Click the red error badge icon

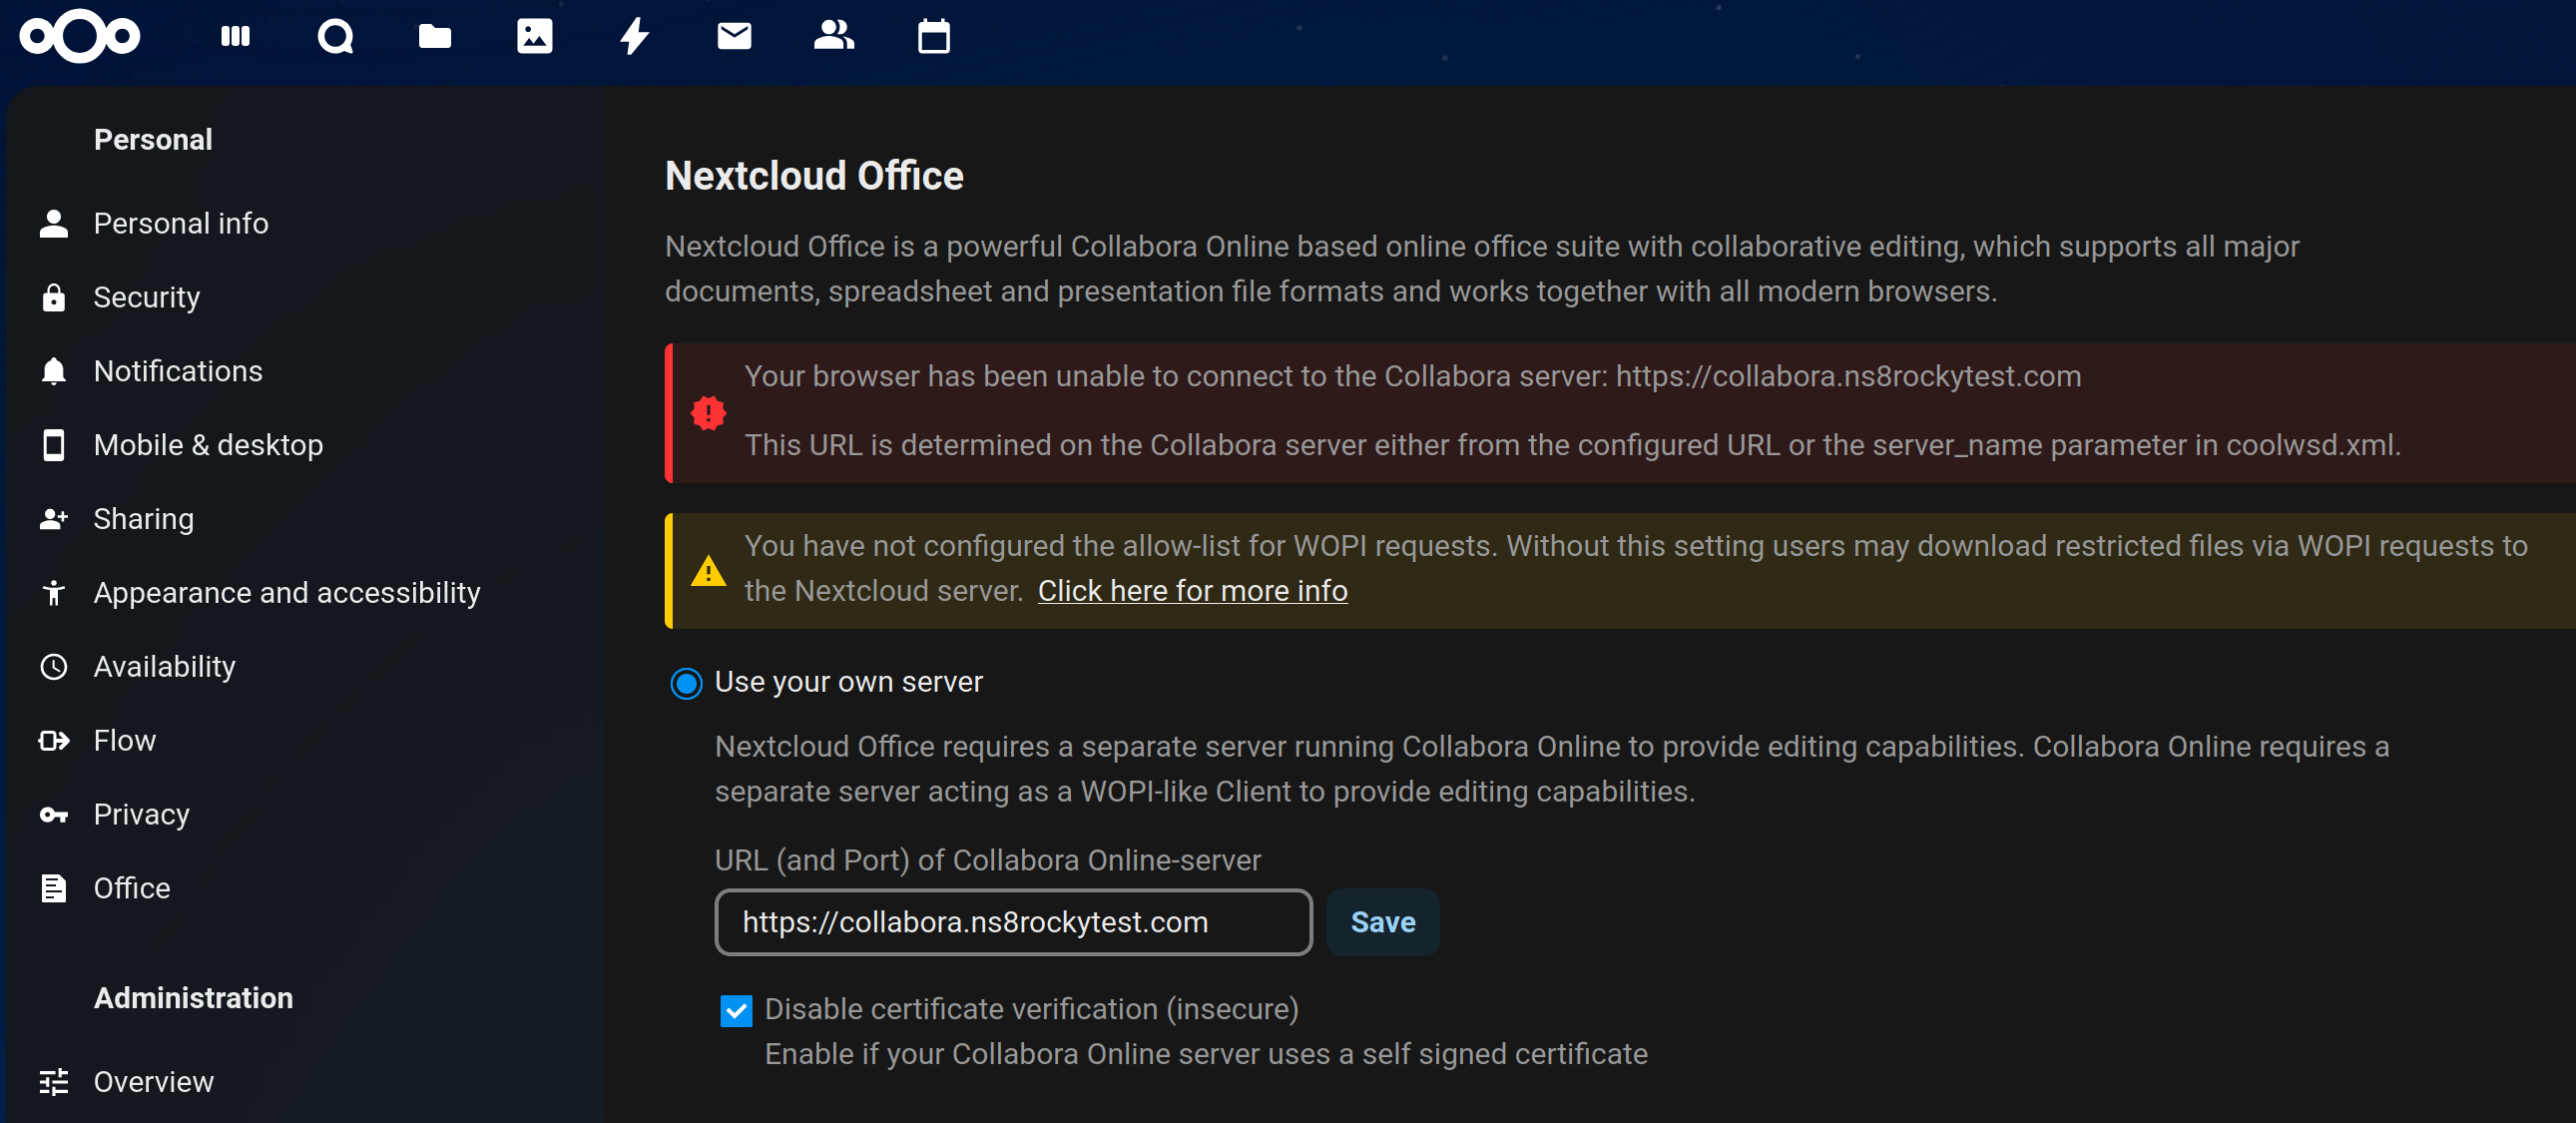(709, 413)
